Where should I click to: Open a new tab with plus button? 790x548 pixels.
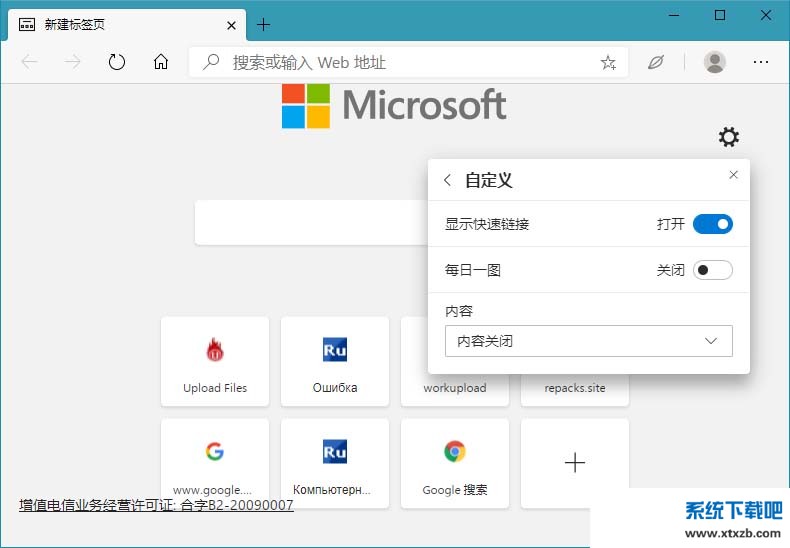pos(264,24)
